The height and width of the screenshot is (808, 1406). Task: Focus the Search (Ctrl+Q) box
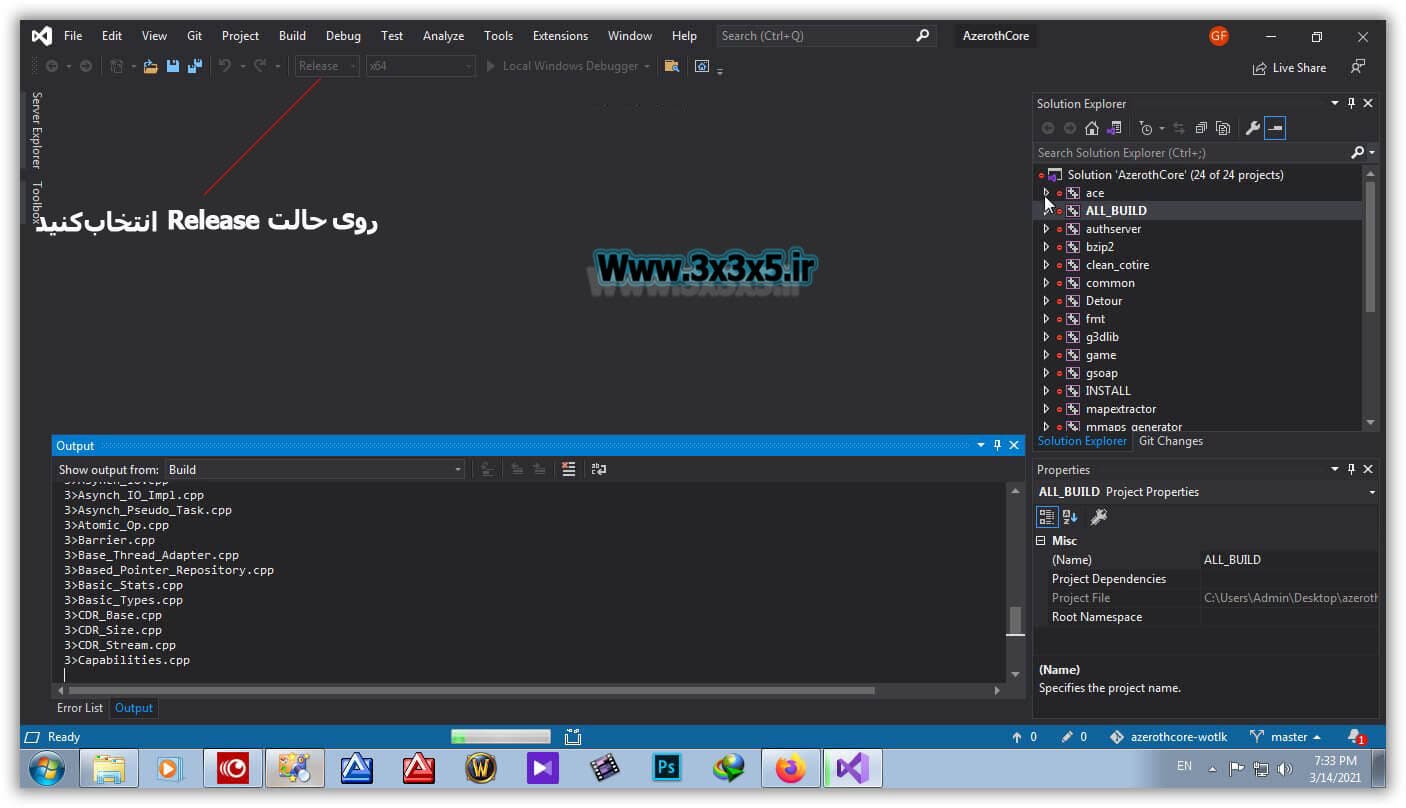827,36
